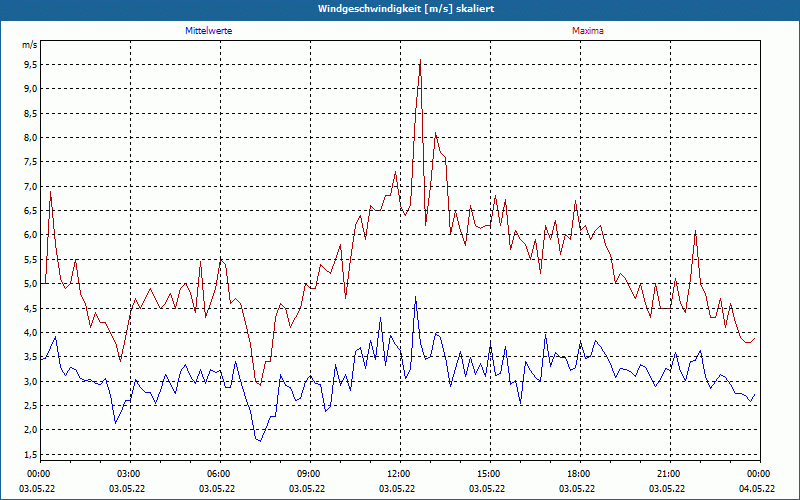Screen dimensions: 800x500
Task: Click the 06:00 time axis label
Action: 217,474
